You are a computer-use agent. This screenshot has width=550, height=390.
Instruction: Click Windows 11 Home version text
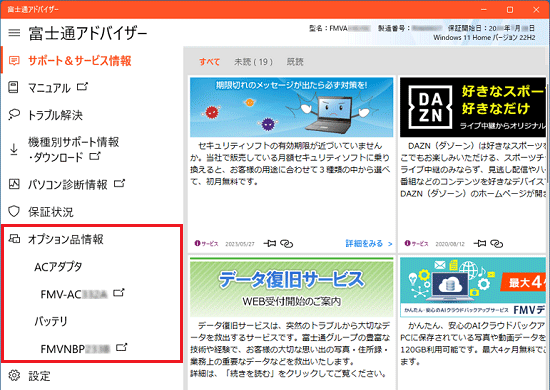[484, 38]
